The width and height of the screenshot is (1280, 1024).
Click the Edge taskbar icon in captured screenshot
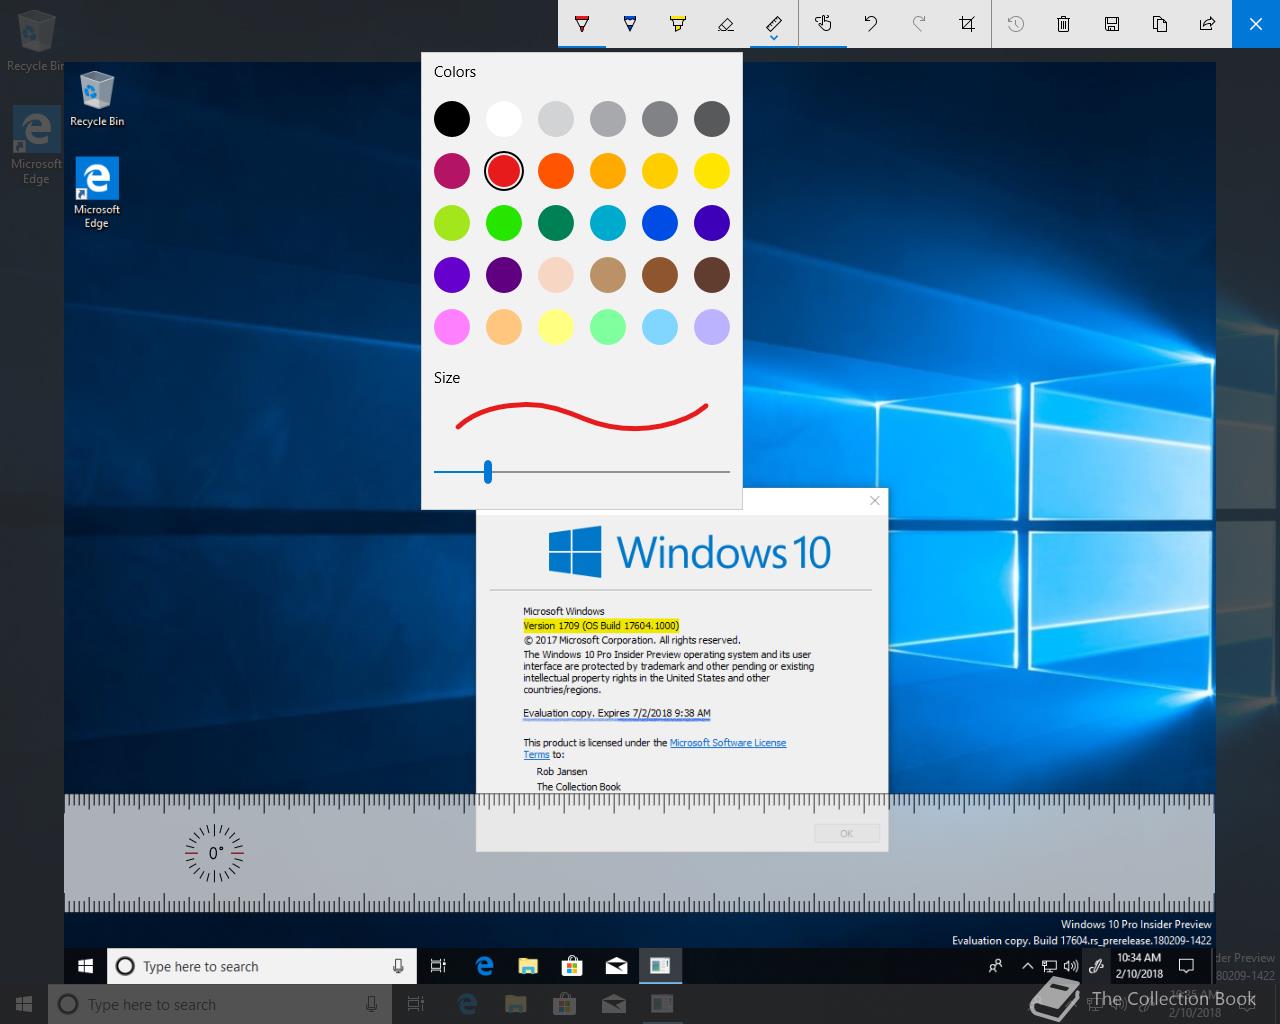coord(485,966)
